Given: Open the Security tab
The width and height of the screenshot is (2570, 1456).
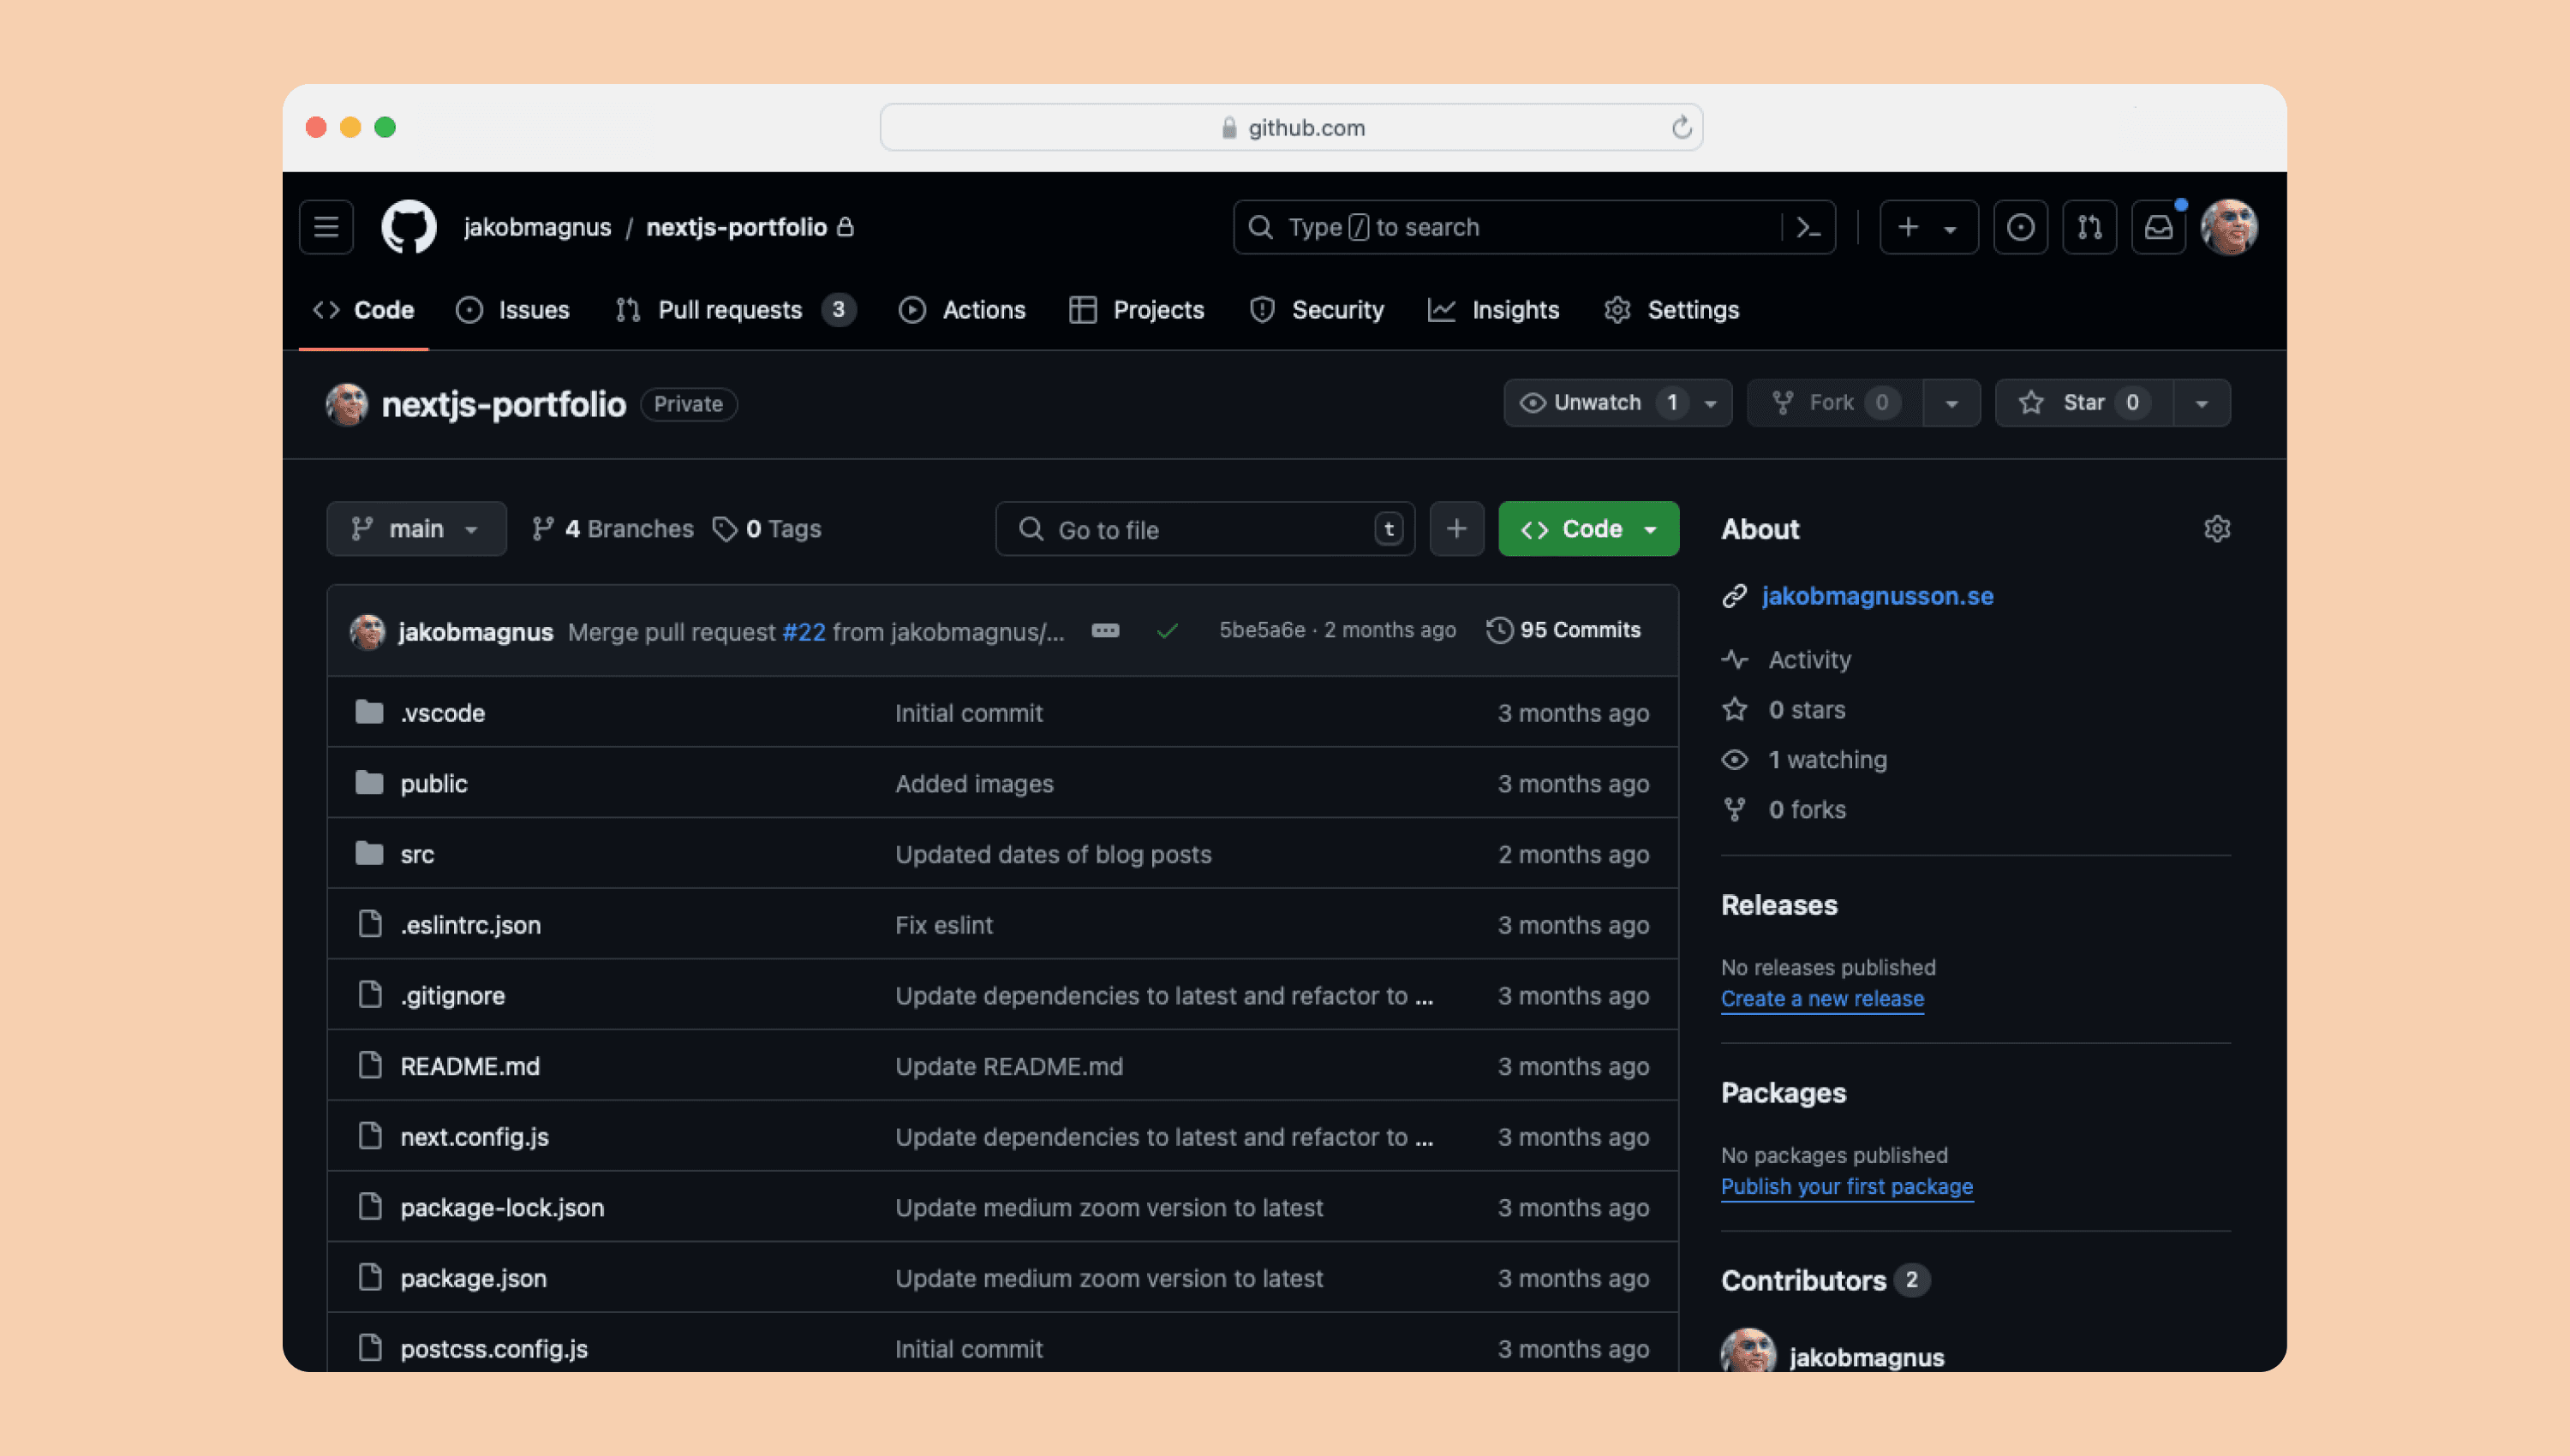Looking at the screenshot, I should (x=1317, y=310).
